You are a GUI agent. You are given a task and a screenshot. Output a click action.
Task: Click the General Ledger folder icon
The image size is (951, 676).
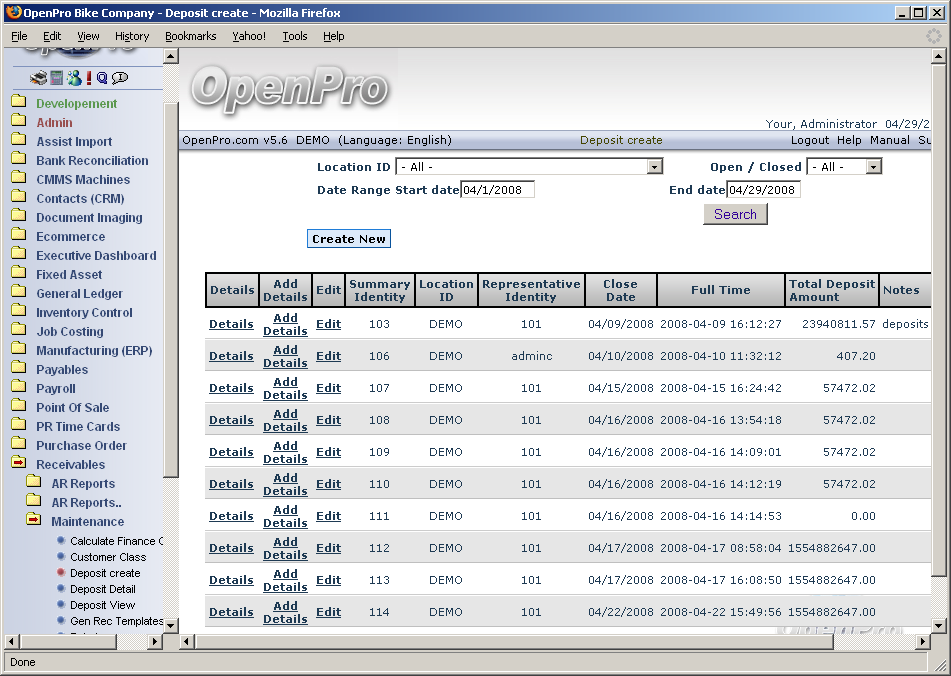click(x=19, y=293)
